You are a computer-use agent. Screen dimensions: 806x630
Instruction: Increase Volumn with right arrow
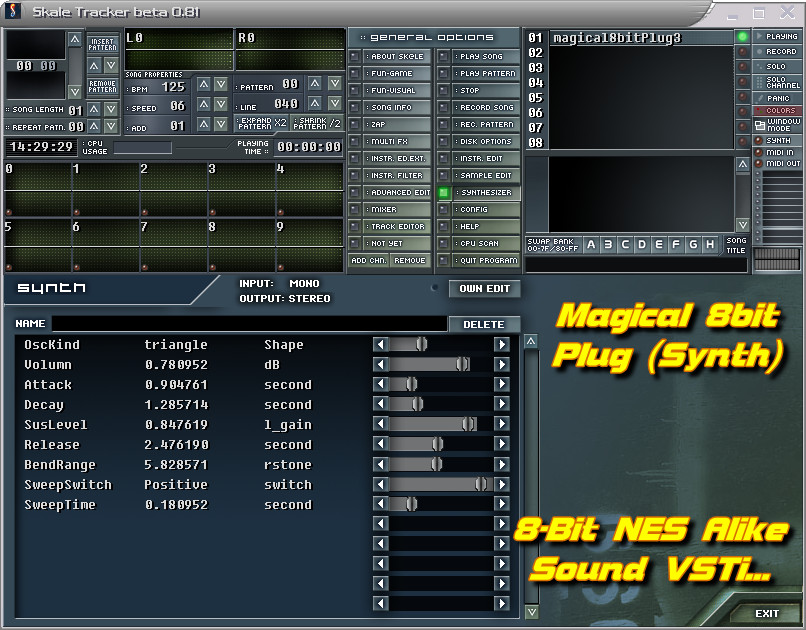click(x=502, y=364)
